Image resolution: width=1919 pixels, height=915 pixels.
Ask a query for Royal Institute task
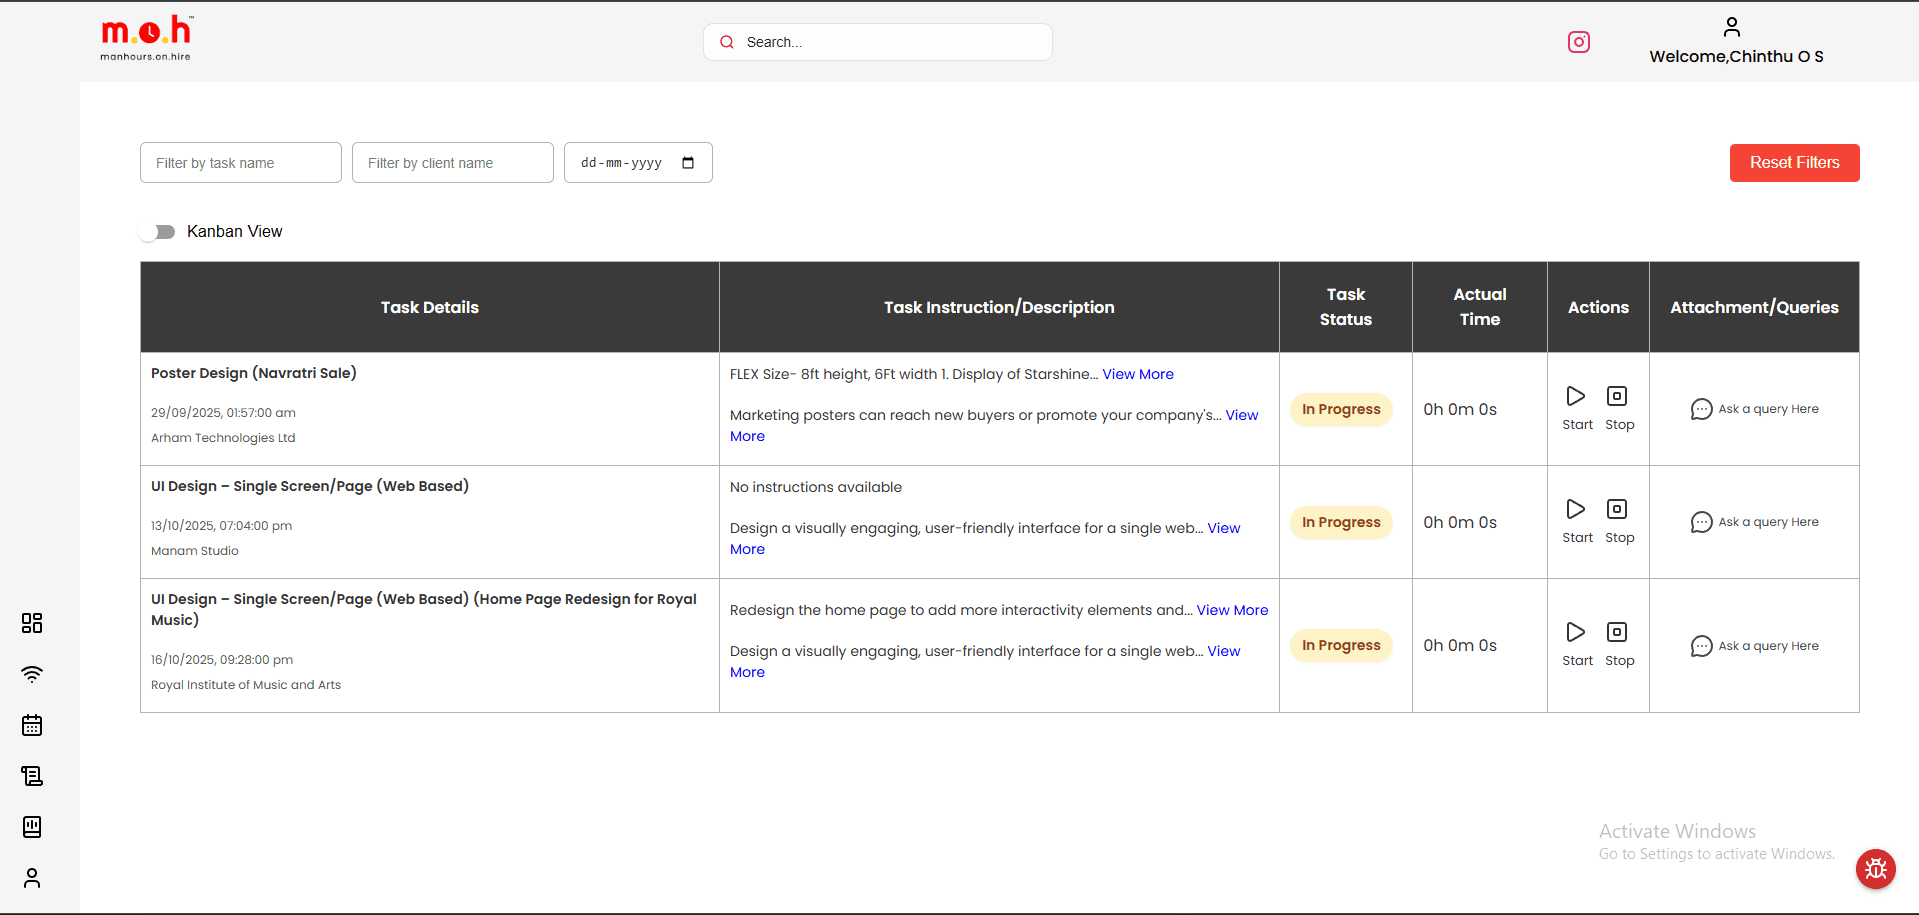point(1754,646)
